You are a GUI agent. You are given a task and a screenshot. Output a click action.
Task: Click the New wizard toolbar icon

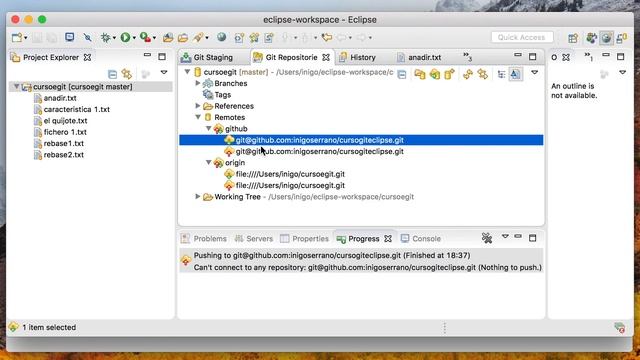coord(17,38)
